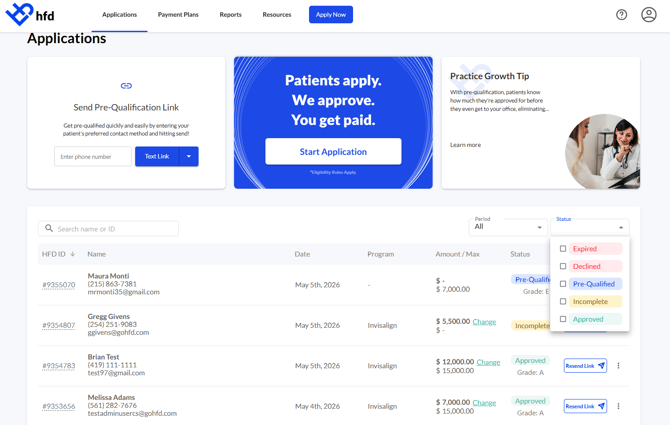The width and height of the screenshot is (670, 425).
Task: Focus the Enter phone number field
Action: click(x=93, y=157)
